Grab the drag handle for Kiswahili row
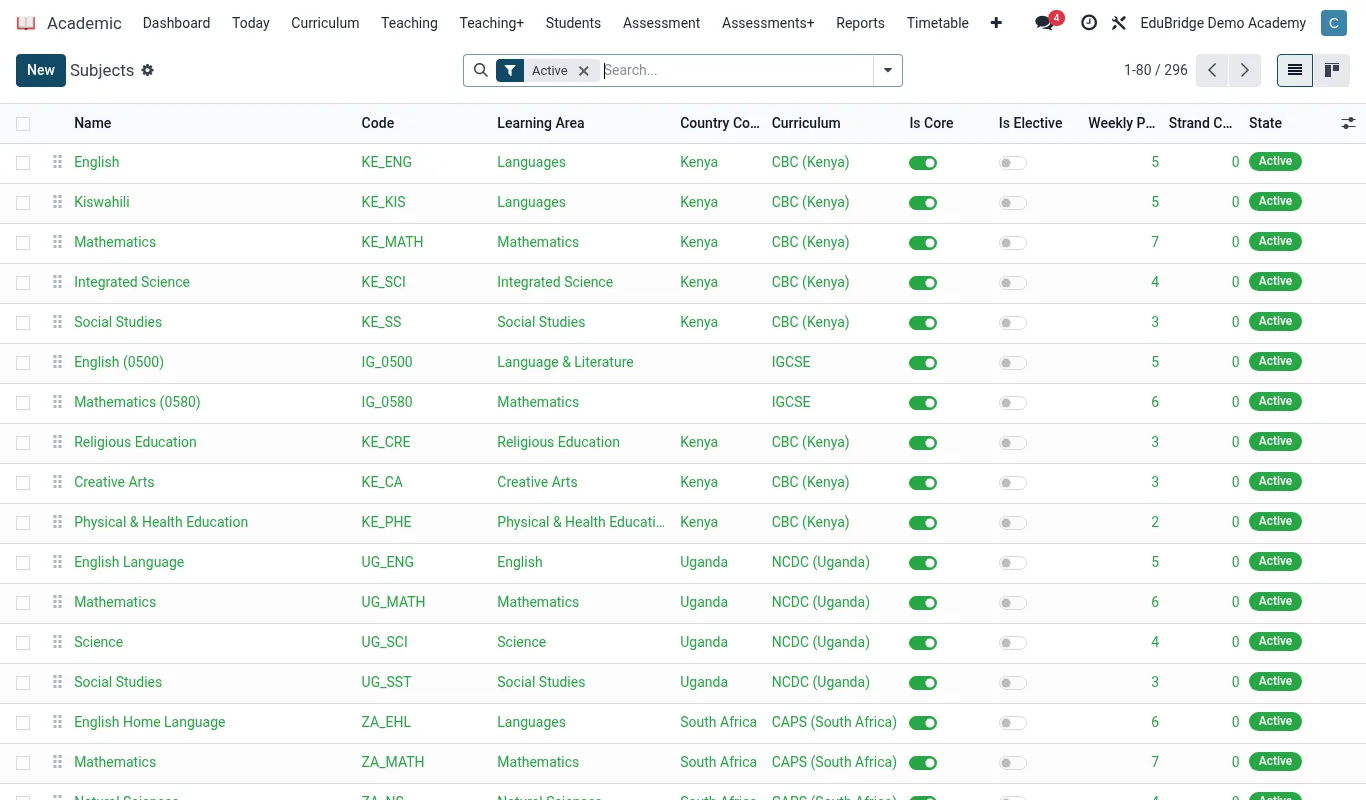The image size is (1366, 800). click(x=57, y=202)
